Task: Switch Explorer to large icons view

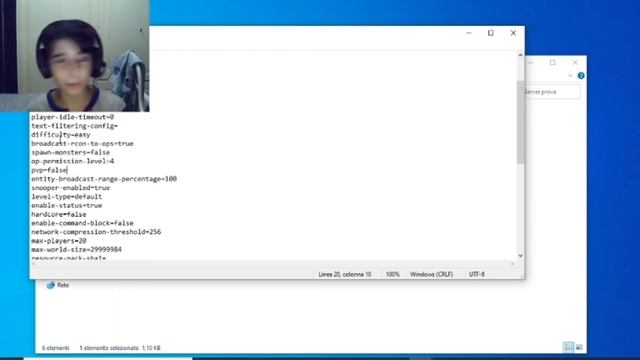Action: 579,347
